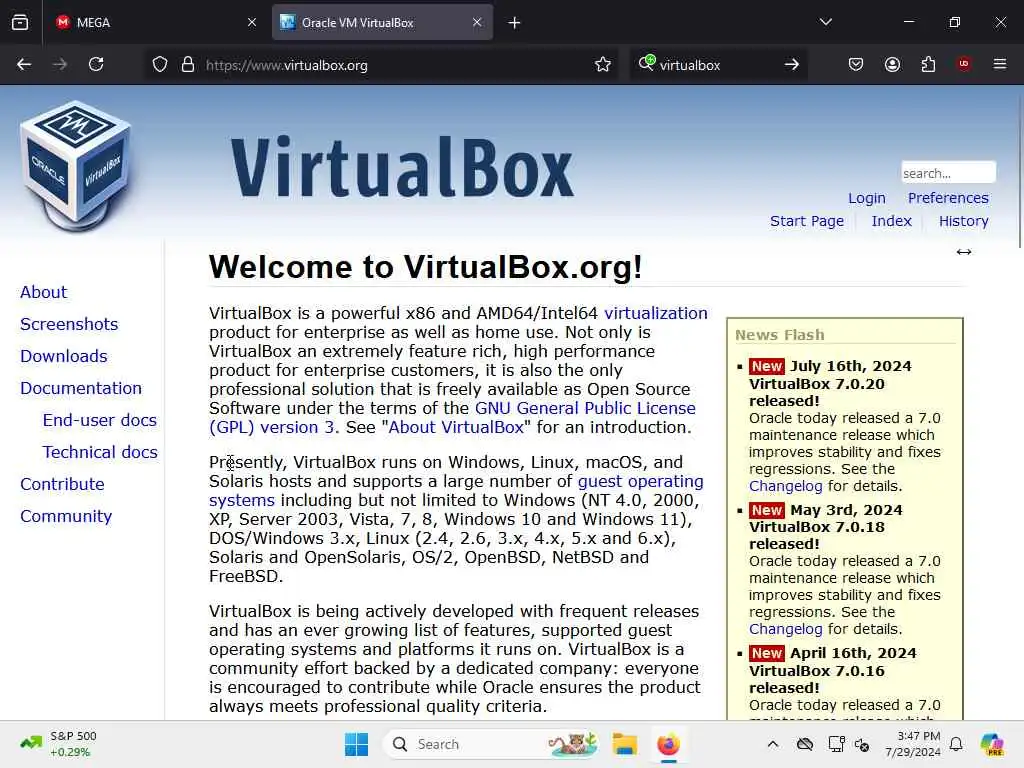Open the Downloads sidebar link

point(64,356)
